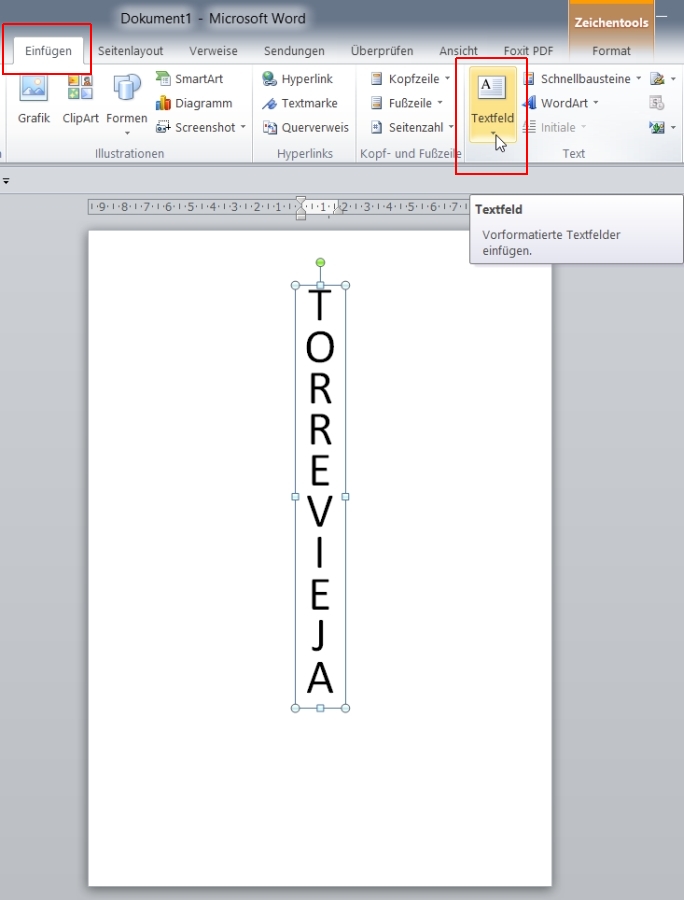Viewport: 684px width, 900px height.
Task: Click the green rotation handle of the text box
Action: click(x=320, y=263)
